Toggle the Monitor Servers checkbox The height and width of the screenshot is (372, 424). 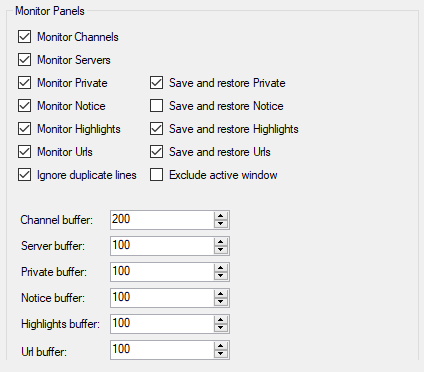pyautogui.click(x=25, y=60)
